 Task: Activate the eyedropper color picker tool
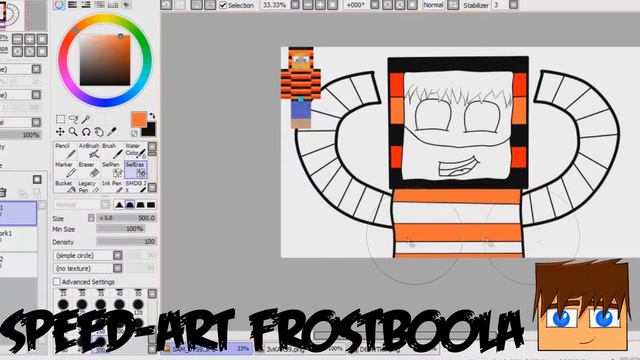112,132
